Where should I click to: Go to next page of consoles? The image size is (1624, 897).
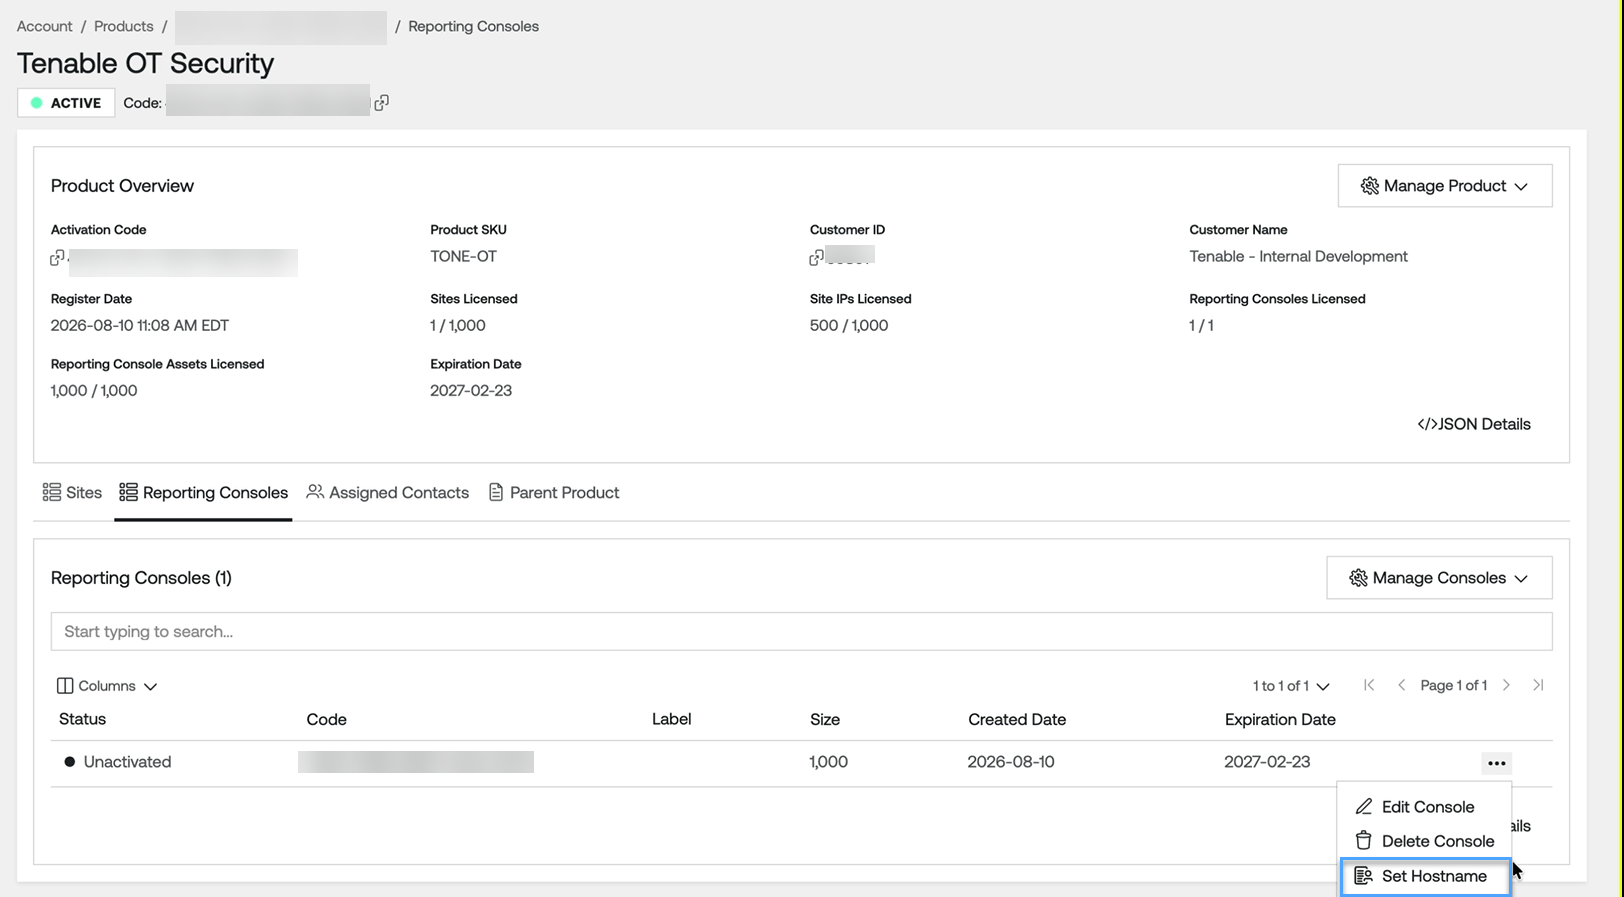point(1506,685)
